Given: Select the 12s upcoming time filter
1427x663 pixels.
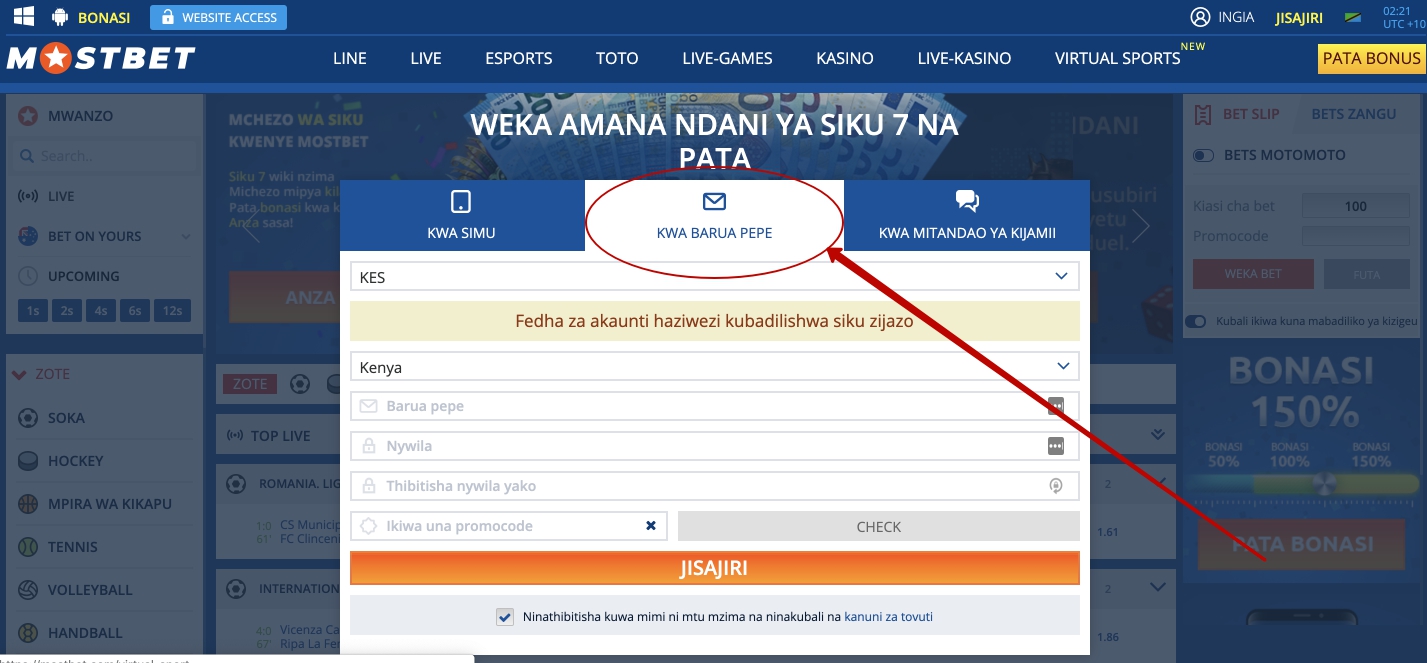Looking at the screenshot, I should pyautogui.click(x=172, y=311).
